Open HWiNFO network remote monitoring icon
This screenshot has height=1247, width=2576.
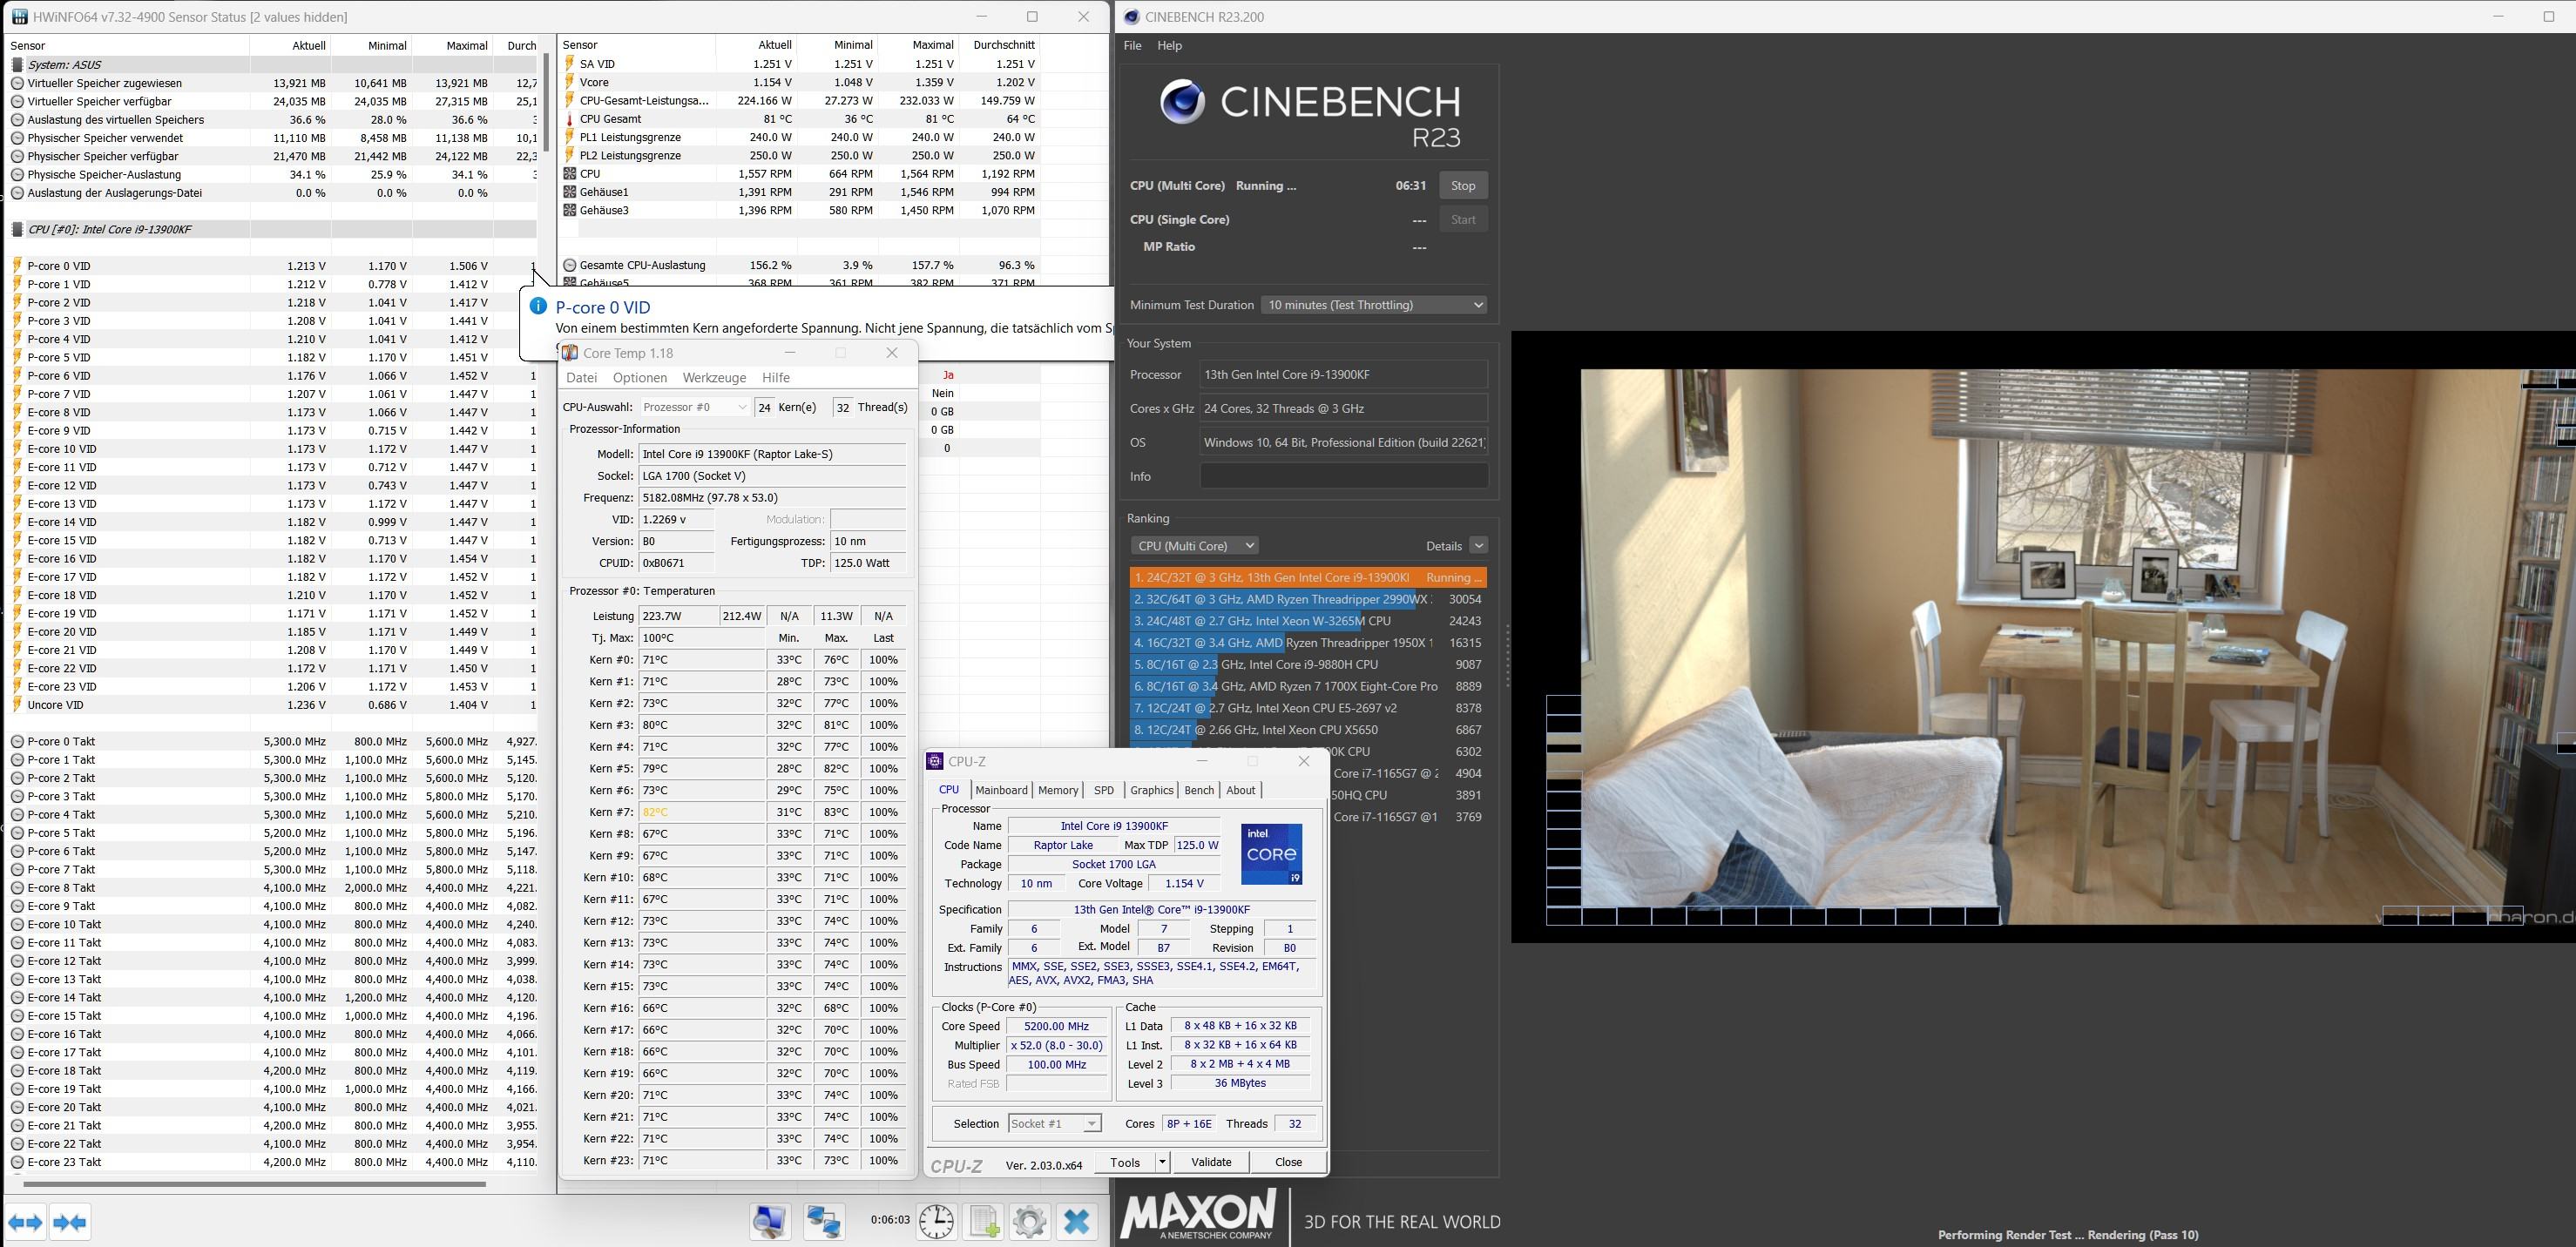pos(824,1222)
